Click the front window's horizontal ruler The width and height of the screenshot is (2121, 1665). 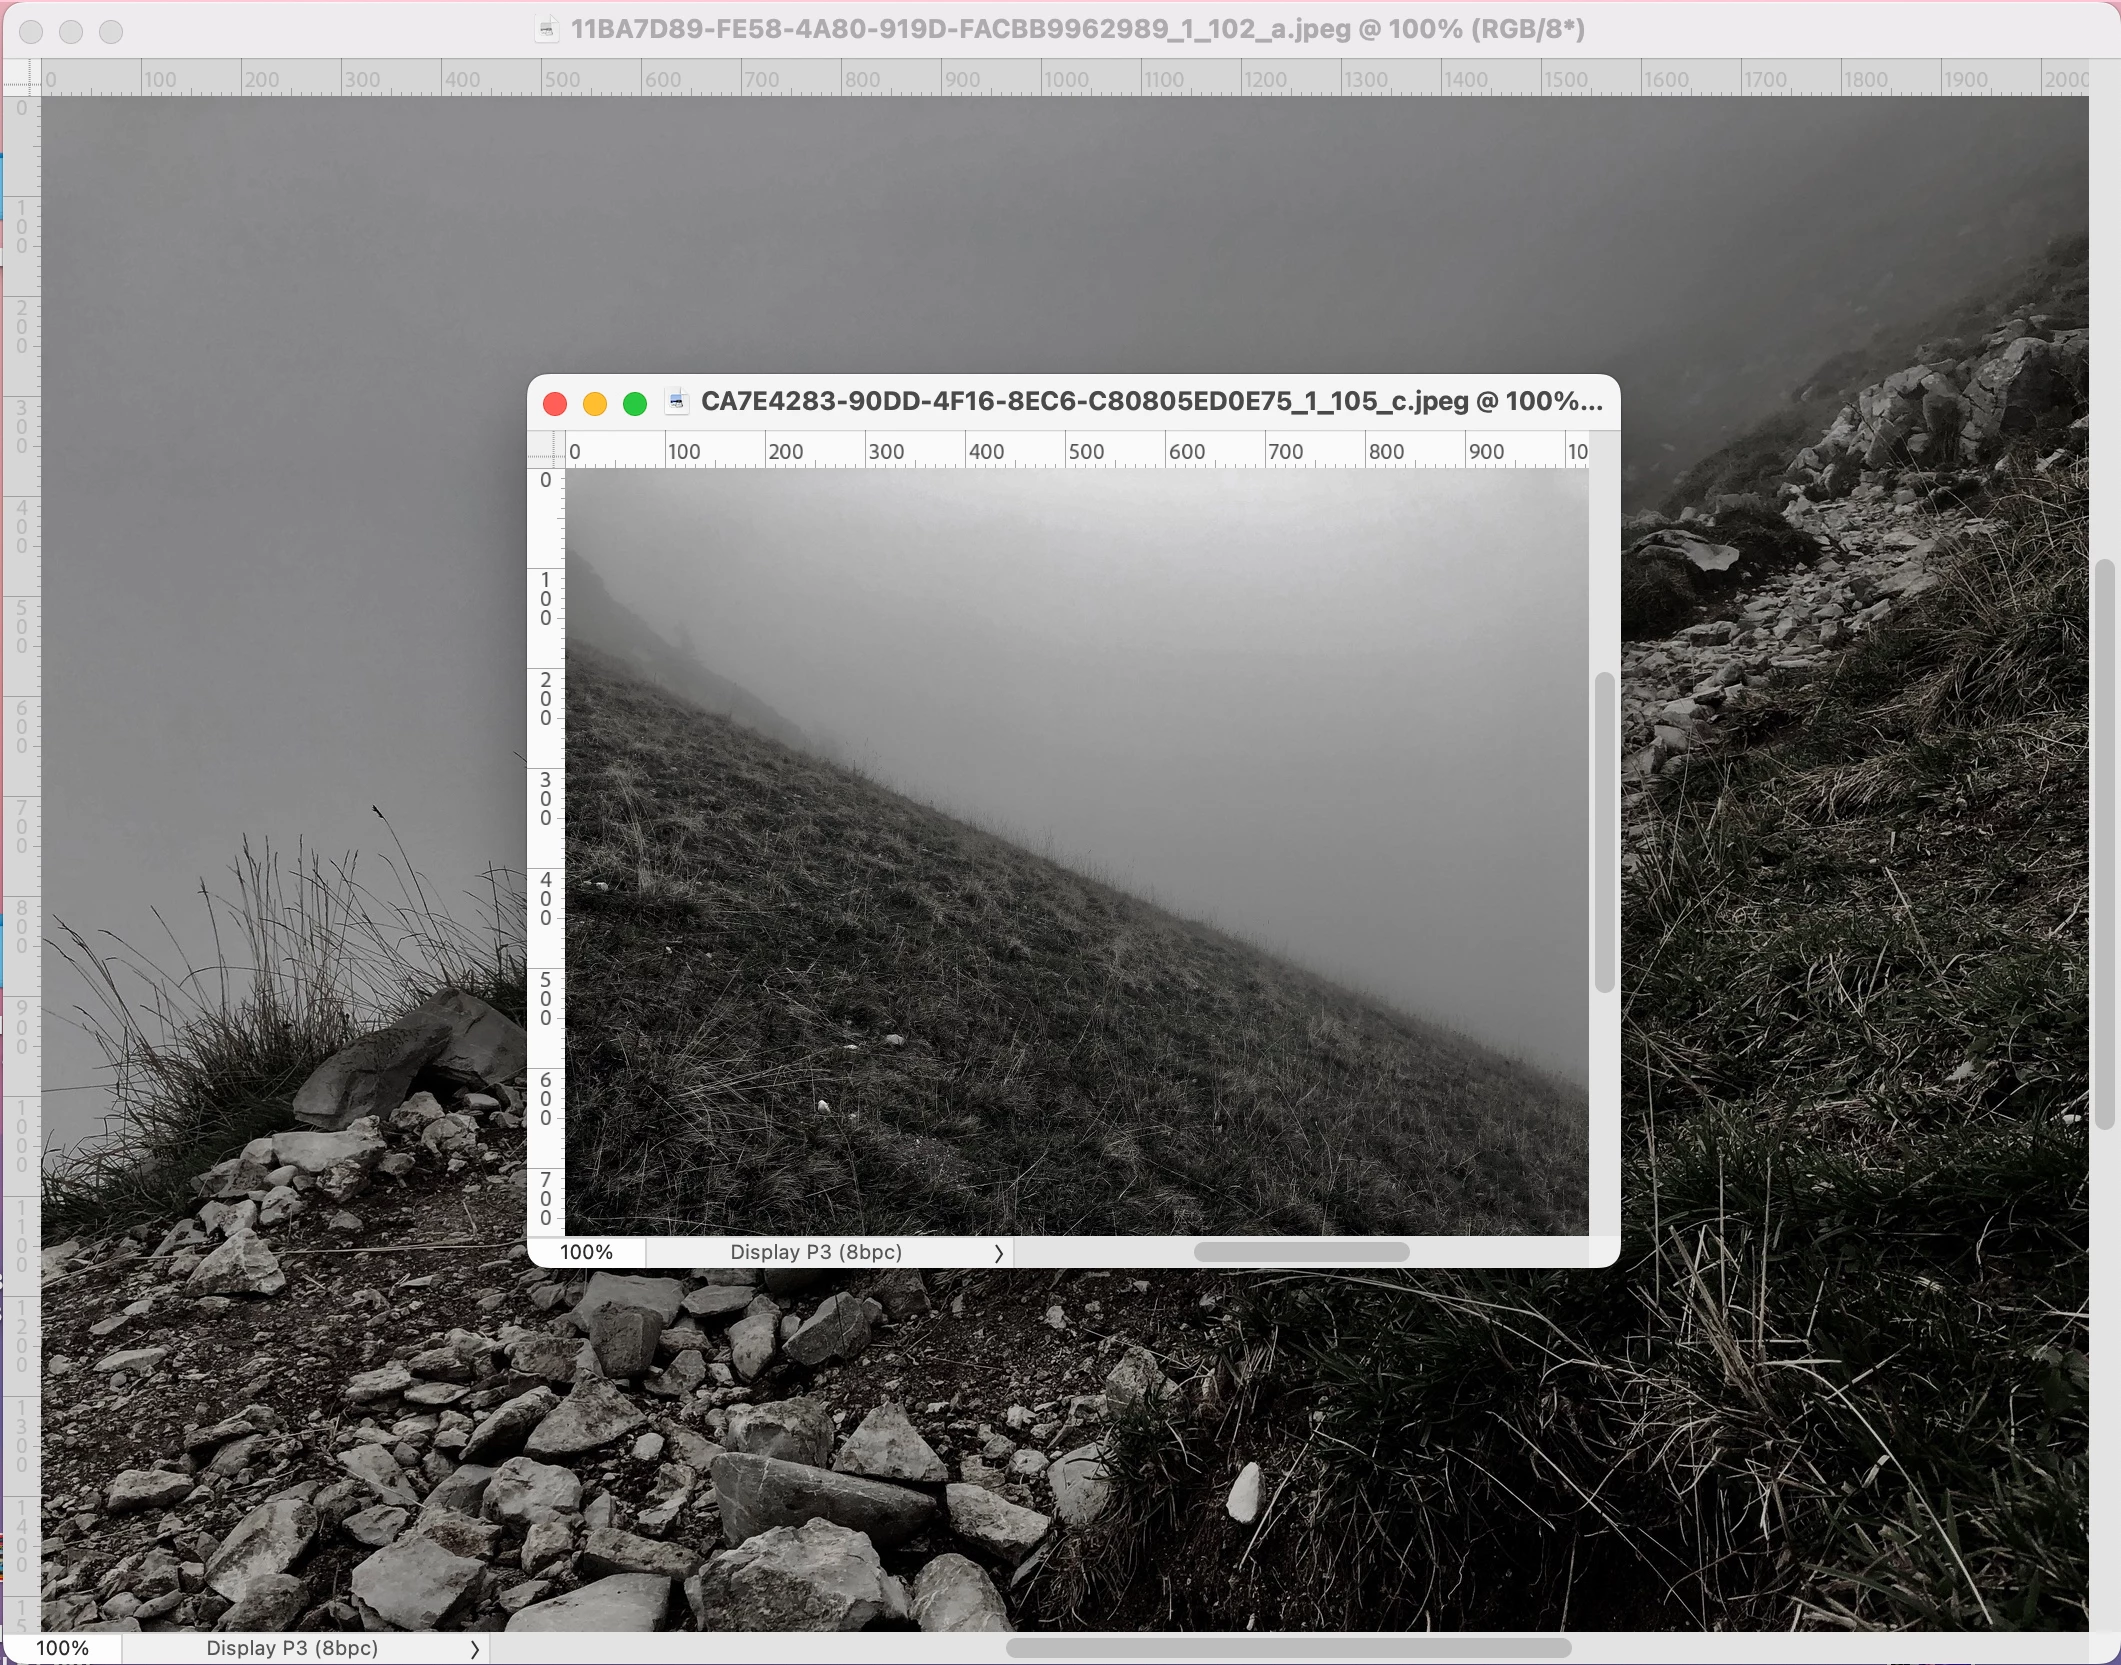click(x=1076, y=451)
